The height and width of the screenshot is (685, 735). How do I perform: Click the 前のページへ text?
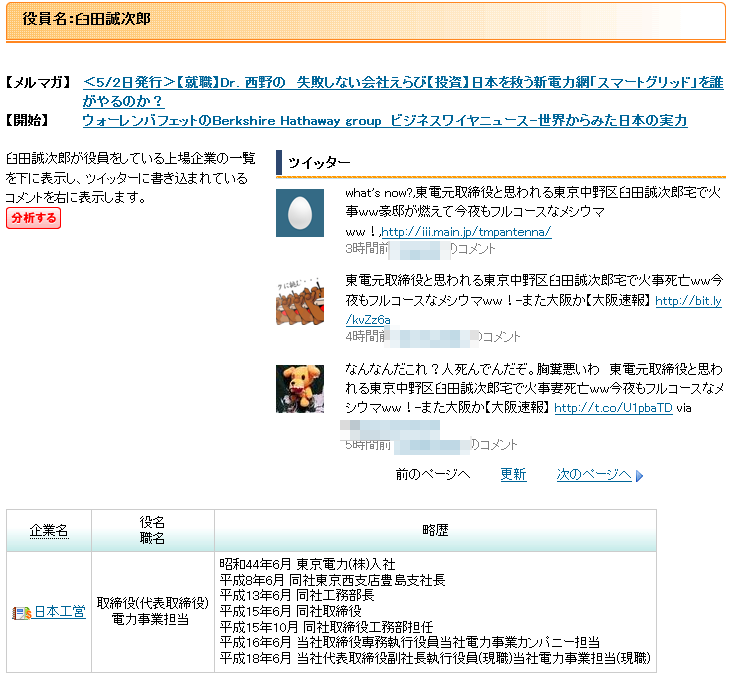(x=433, y=474)
